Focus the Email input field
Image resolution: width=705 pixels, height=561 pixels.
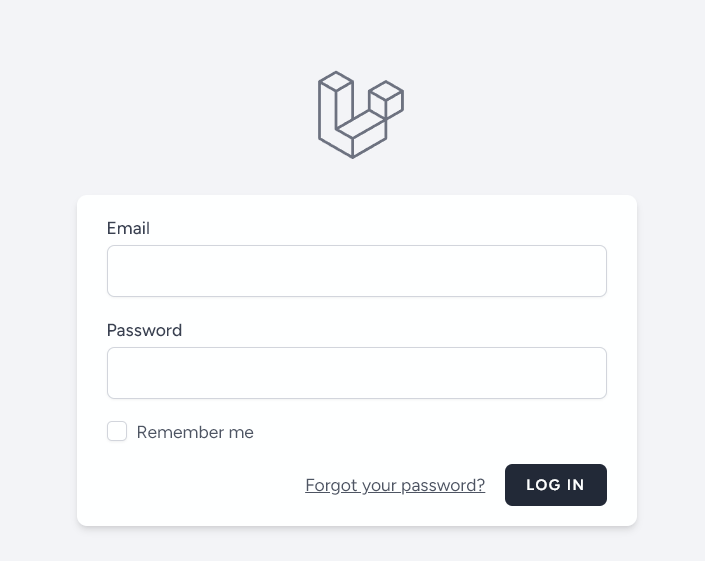click(x=357, y=271)
